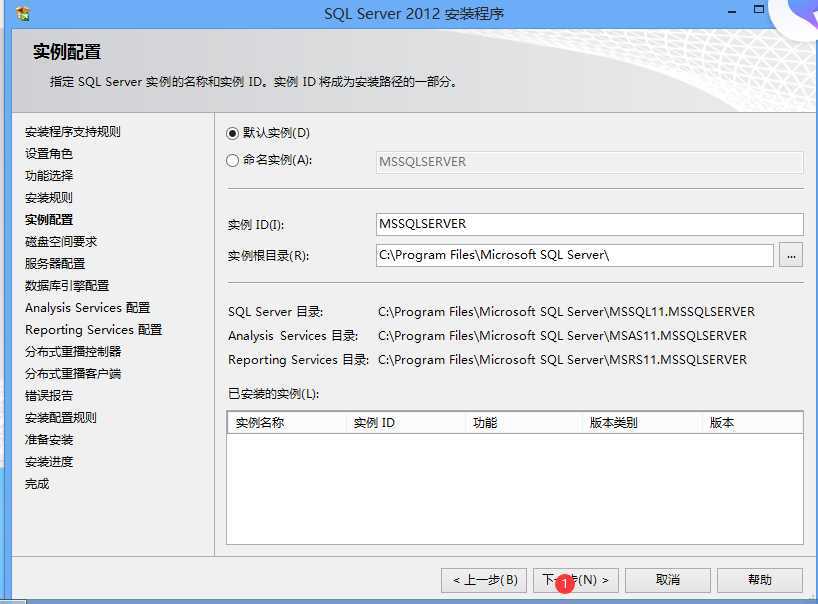This screenshot has height=604, width=818.
Task: Click the Reporting Services 目录 label
Action: [x=298, y=359]
